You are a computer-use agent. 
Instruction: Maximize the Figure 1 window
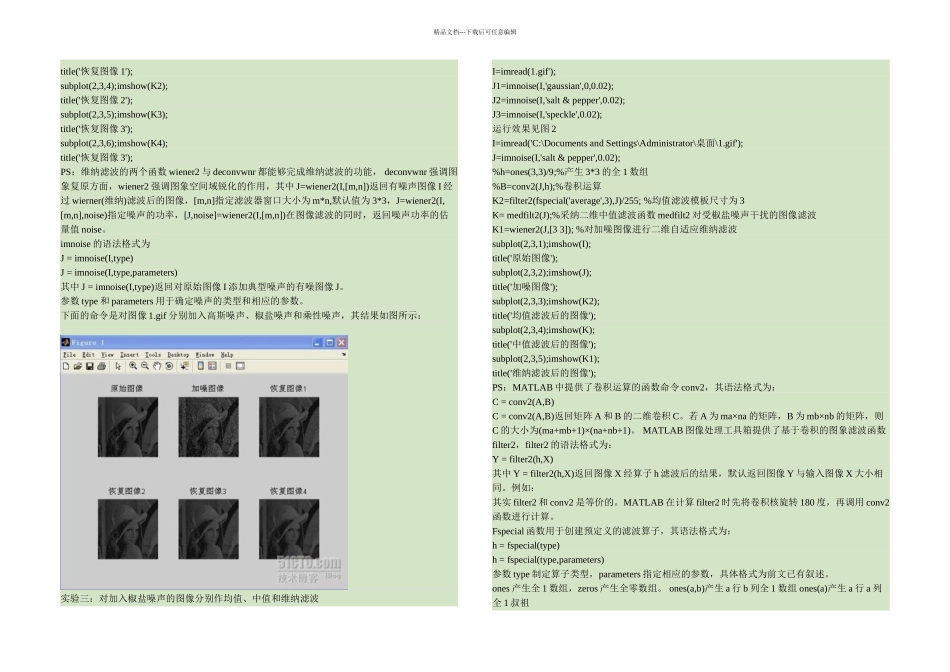[x=330, y=342]
